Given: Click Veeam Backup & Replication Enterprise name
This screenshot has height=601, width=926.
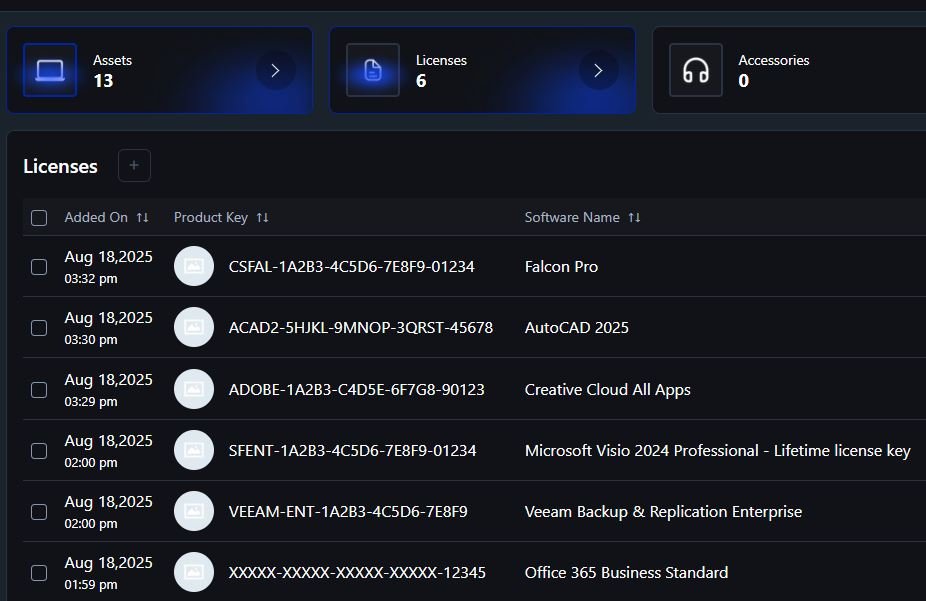Looking at the screenshot, I should click(x=663, y=512).
